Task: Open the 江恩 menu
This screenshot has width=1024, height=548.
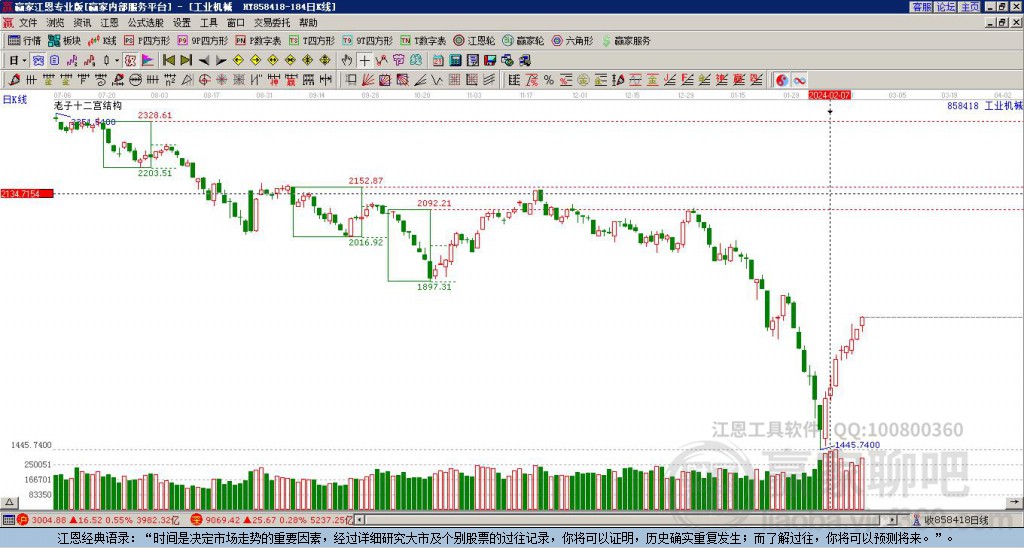Action: click(x=109, y=23)
